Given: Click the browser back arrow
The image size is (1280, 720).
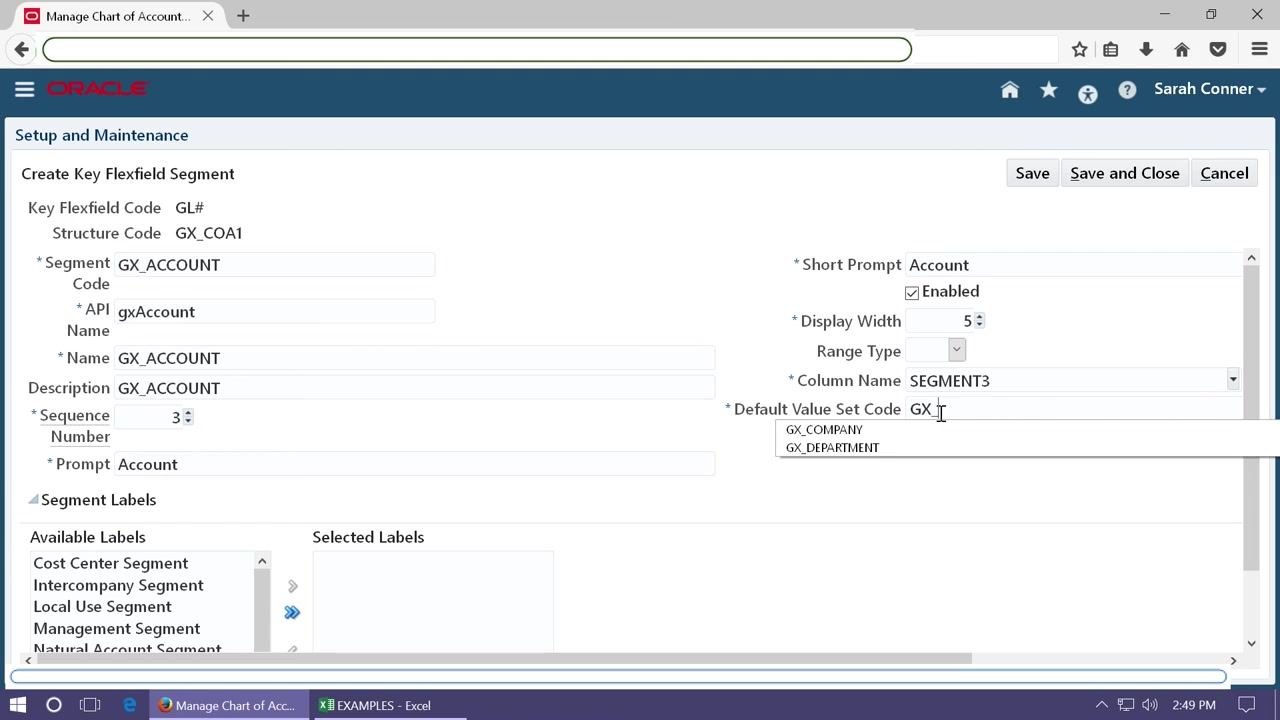Looking at the screenshot, I should (x=22, y=49).
